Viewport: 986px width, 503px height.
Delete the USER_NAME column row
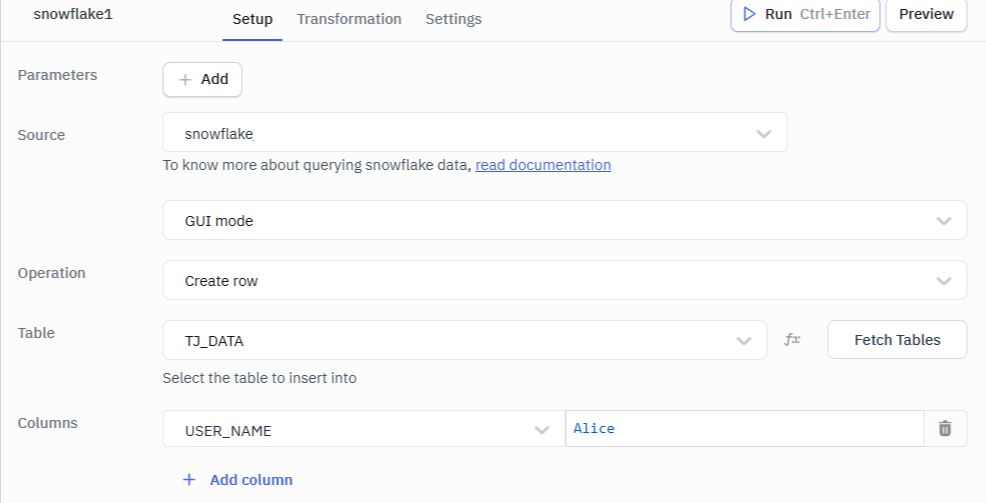click(x=944, y=429)
